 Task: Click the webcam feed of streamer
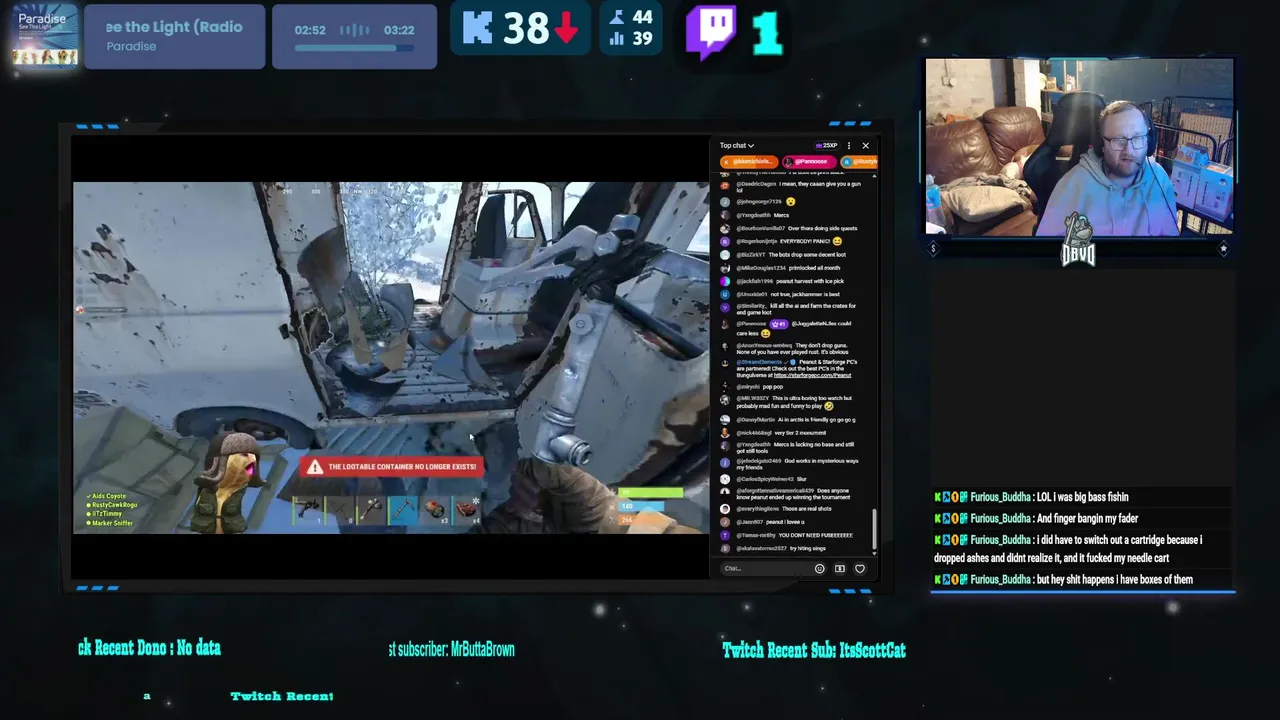point(1079,147)
